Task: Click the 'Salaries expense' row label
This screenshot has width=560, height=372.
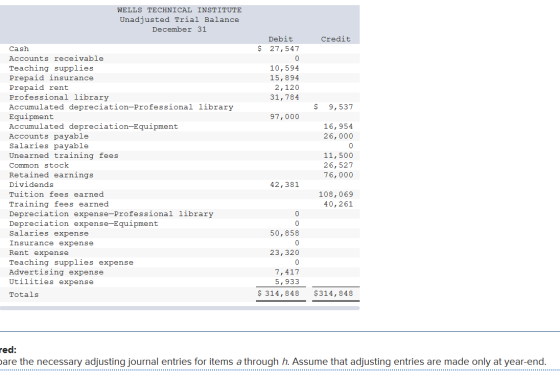Action: point(49,233)
